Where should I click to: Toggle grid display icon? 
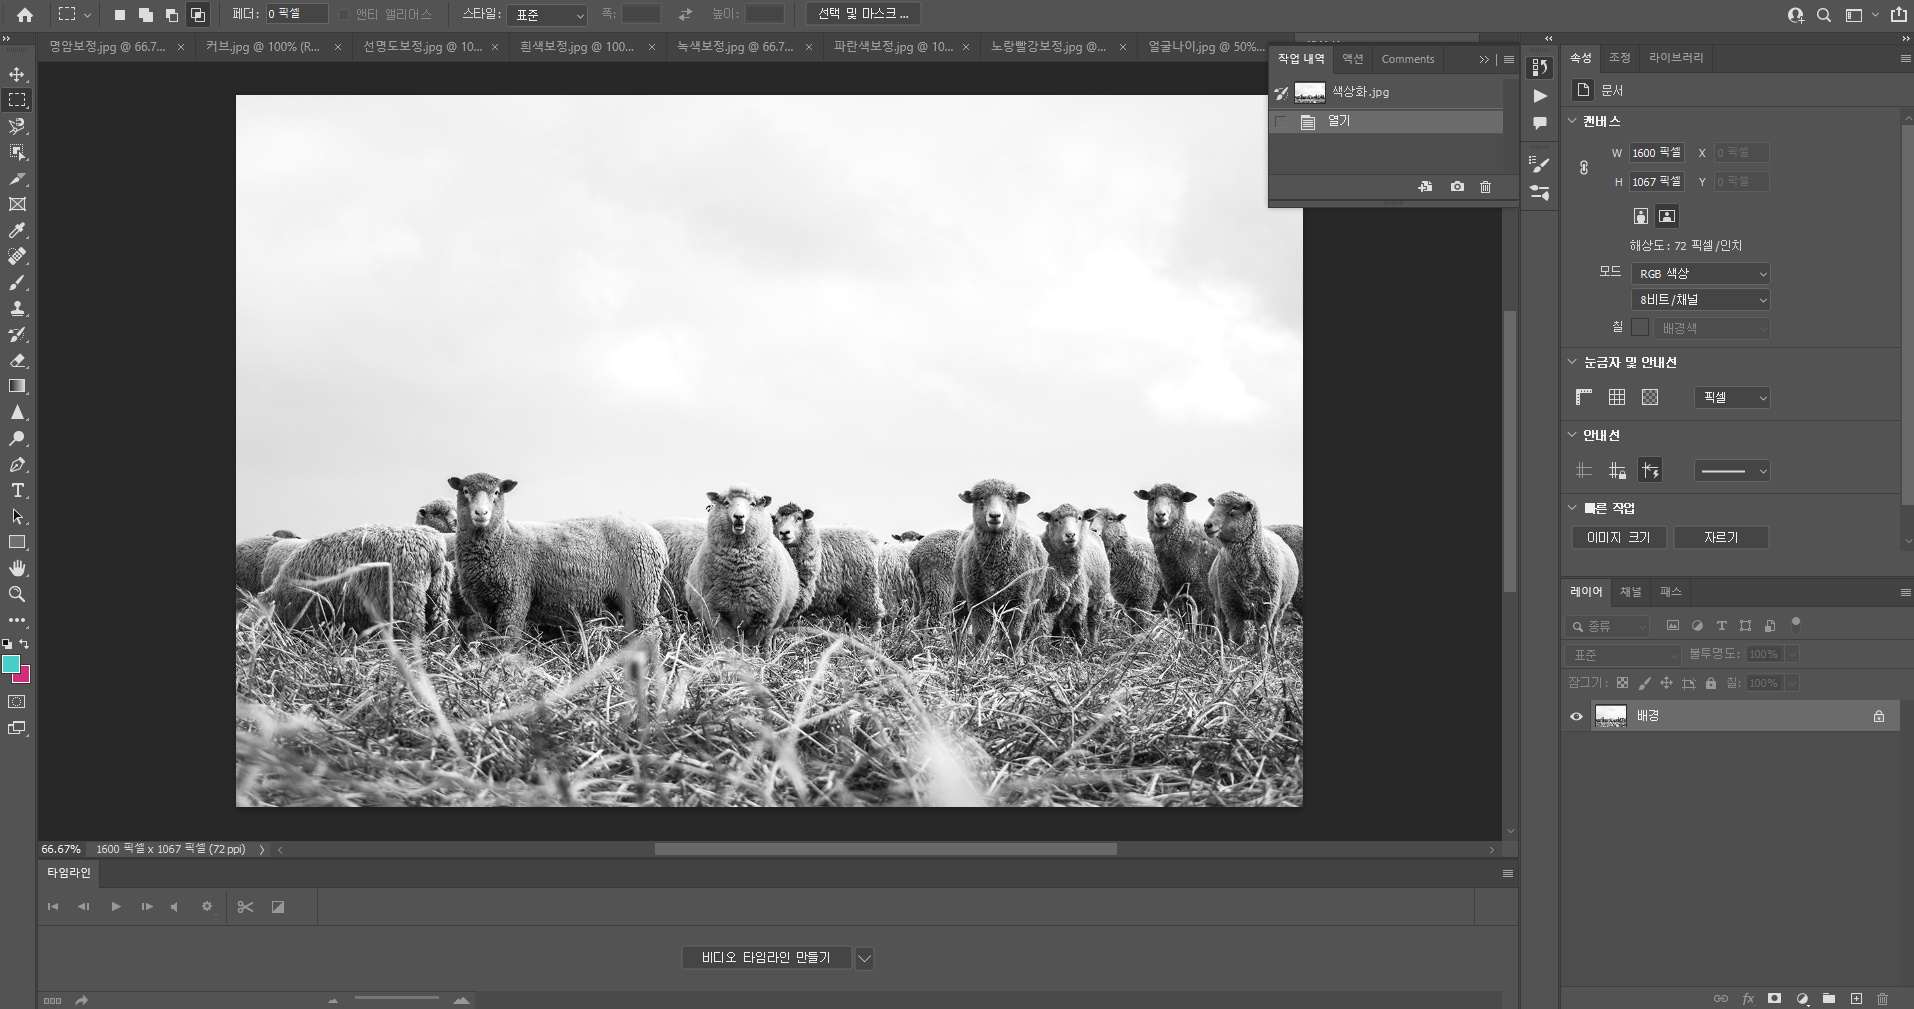coord(1617,397)
